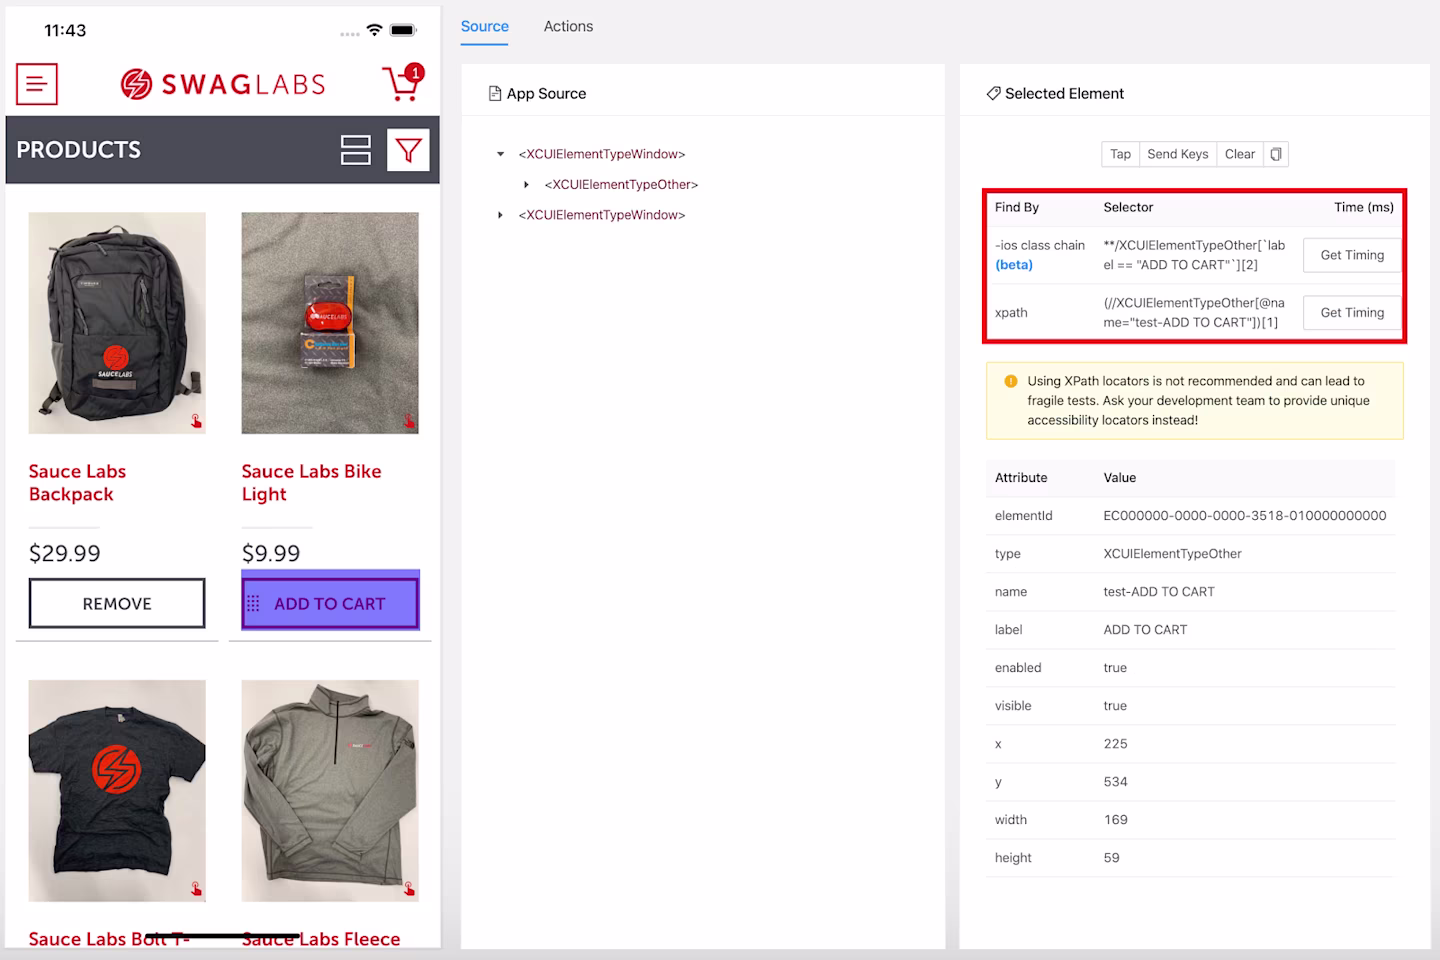The height and width of the screenshot is (960, 1440).
Task: Open the hamburger menu in Swag Labs app
Action: tap(37, 84)
